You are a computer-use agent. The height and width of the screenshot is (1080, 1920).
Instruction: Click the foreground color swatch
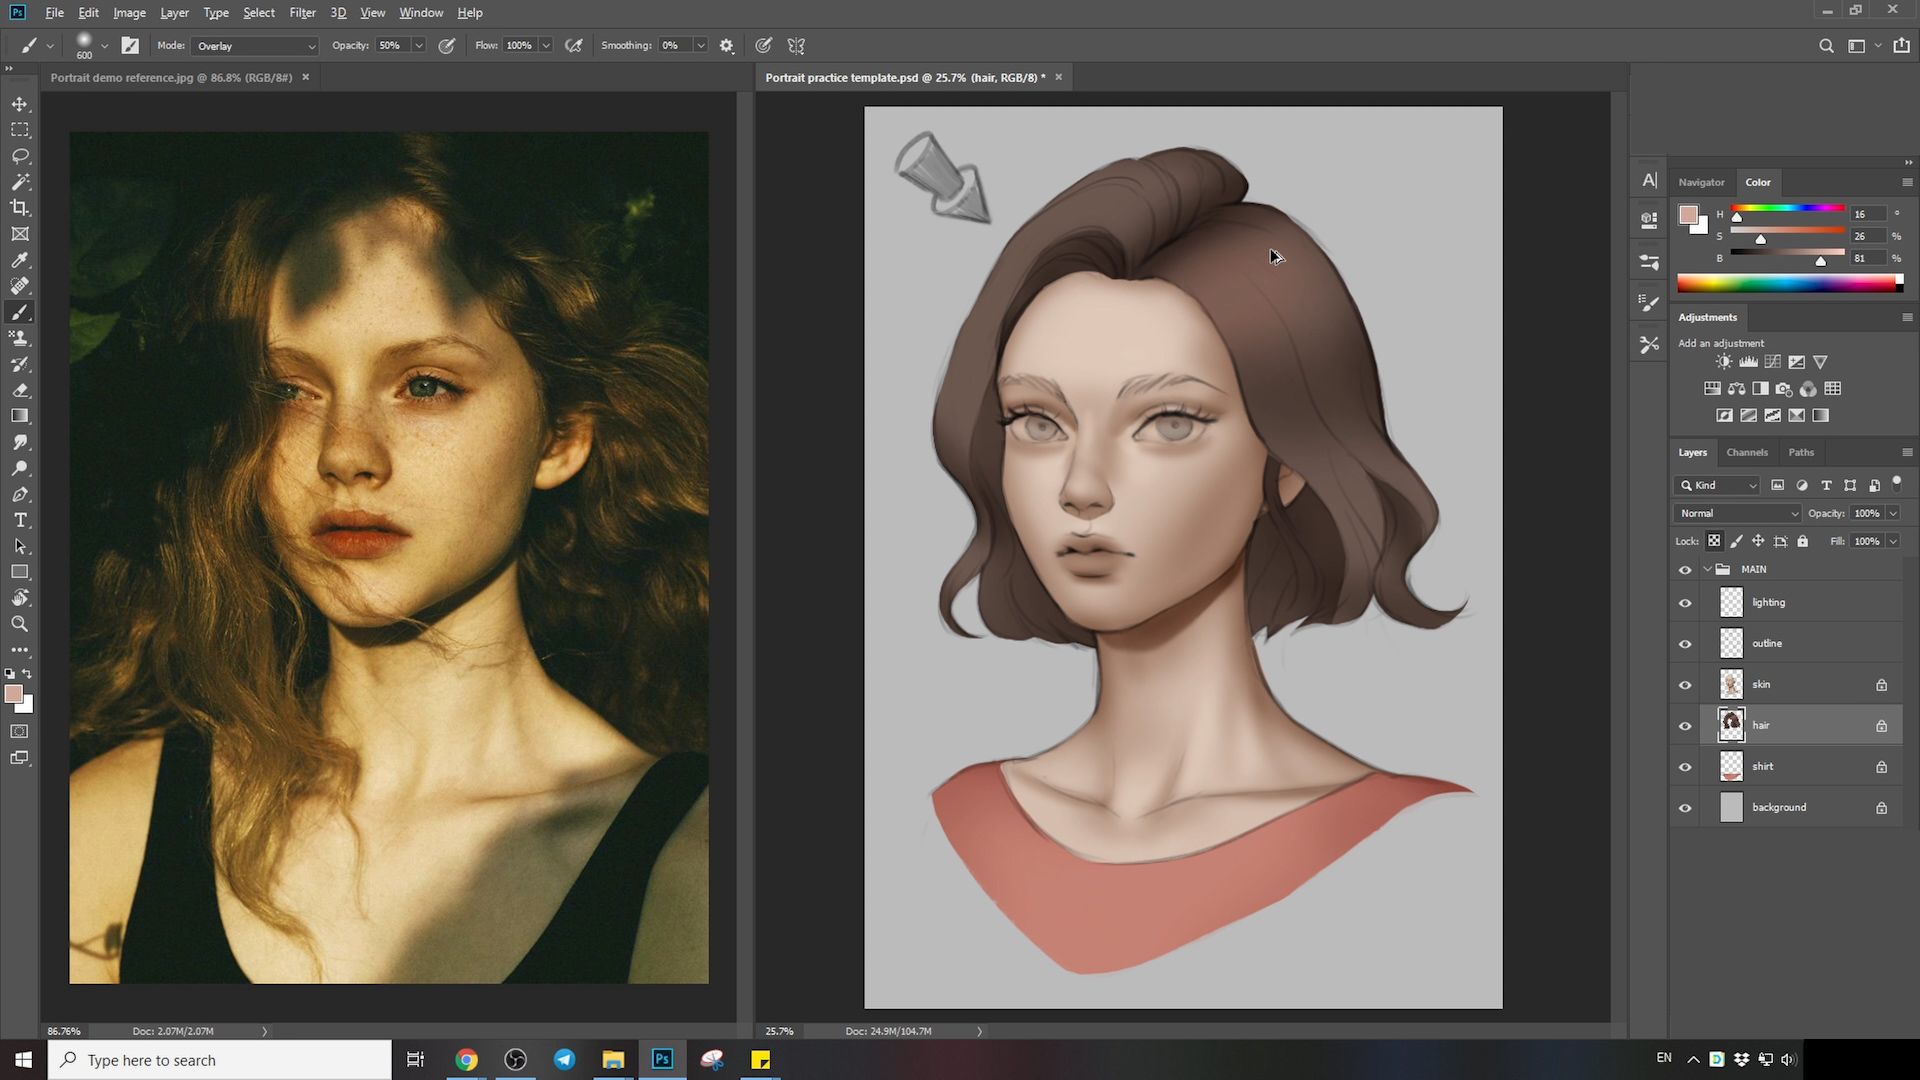pyautogui.click(x=15, y=694)
